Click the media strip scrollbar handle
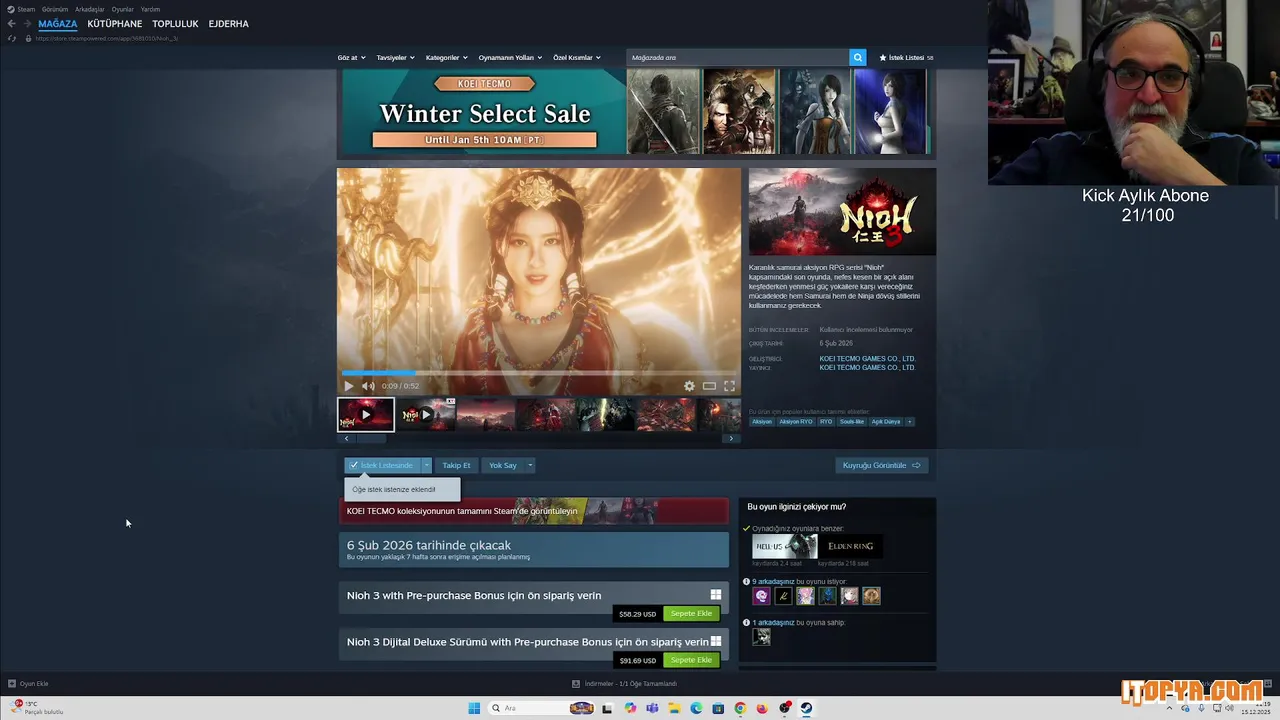Image resolution: width=1280 pixels, height=720 pixels. click(x=371, y=438)
